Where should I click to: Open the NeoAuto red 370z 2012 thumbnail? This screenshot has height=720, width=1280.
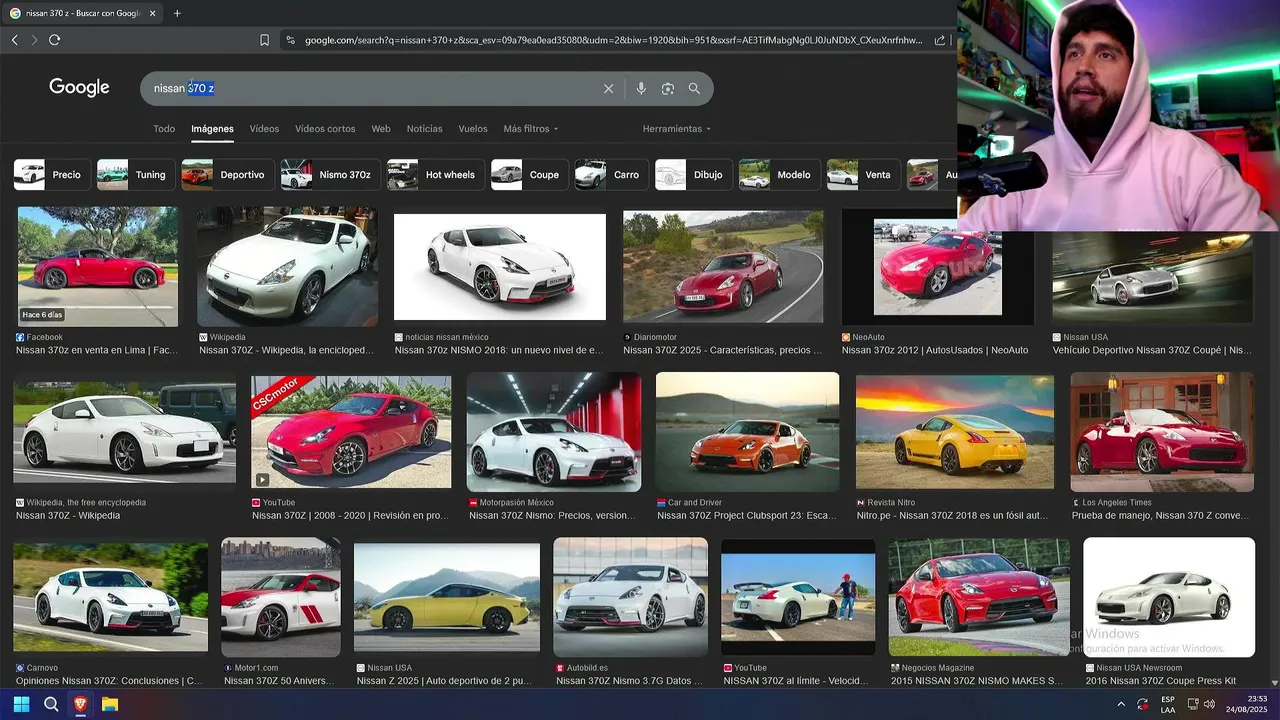[x=938, y=267]
